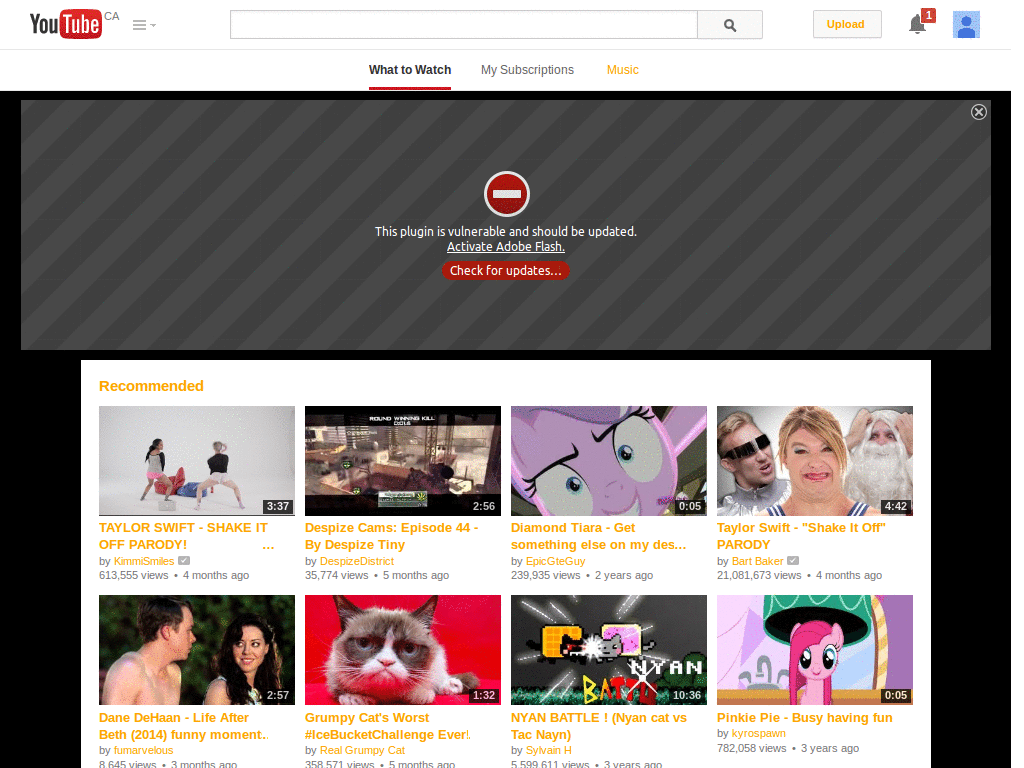Viewport: 1024px width, 768px height.
Task: Open the account avatar menu
Action: tap(966, 25)
